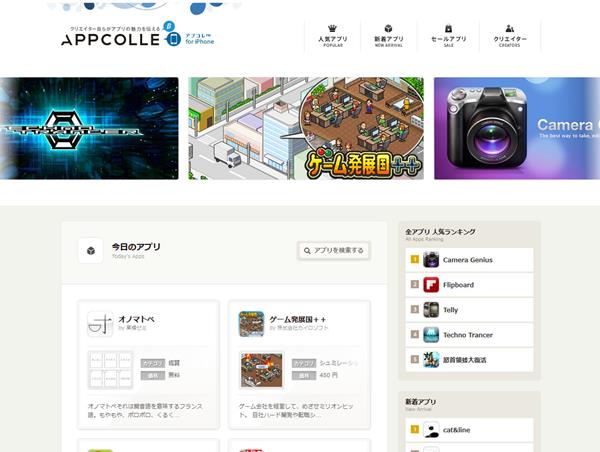Click the people icon above クリエイター
The width and height of the screenshot is (600, 452).
coord(510,28)
